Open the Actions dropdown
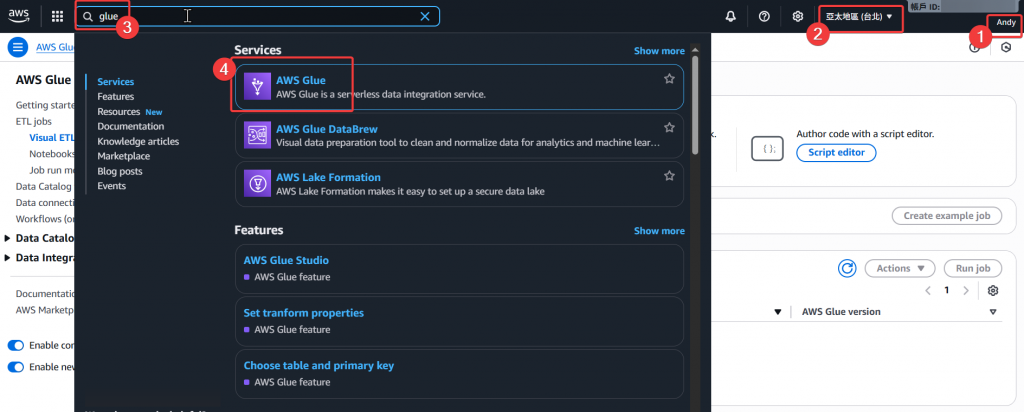 pos(901,268)
